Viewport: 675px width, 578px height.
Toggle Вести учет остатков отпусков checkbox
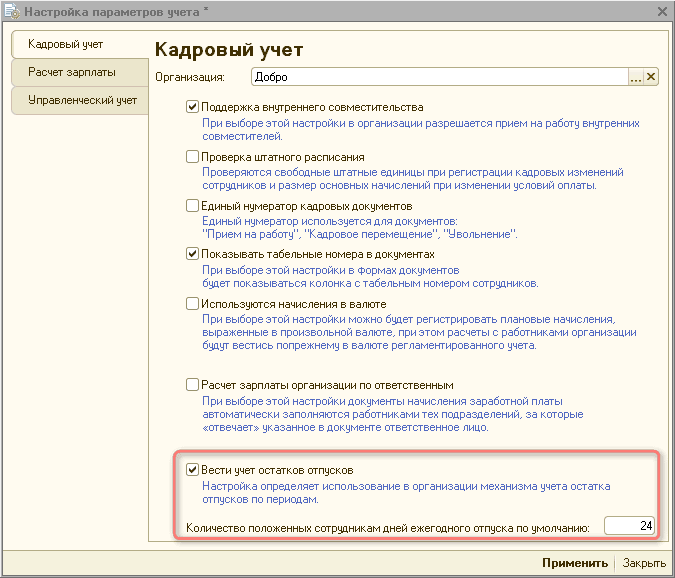pyautogui.click(x=193, y=470)
